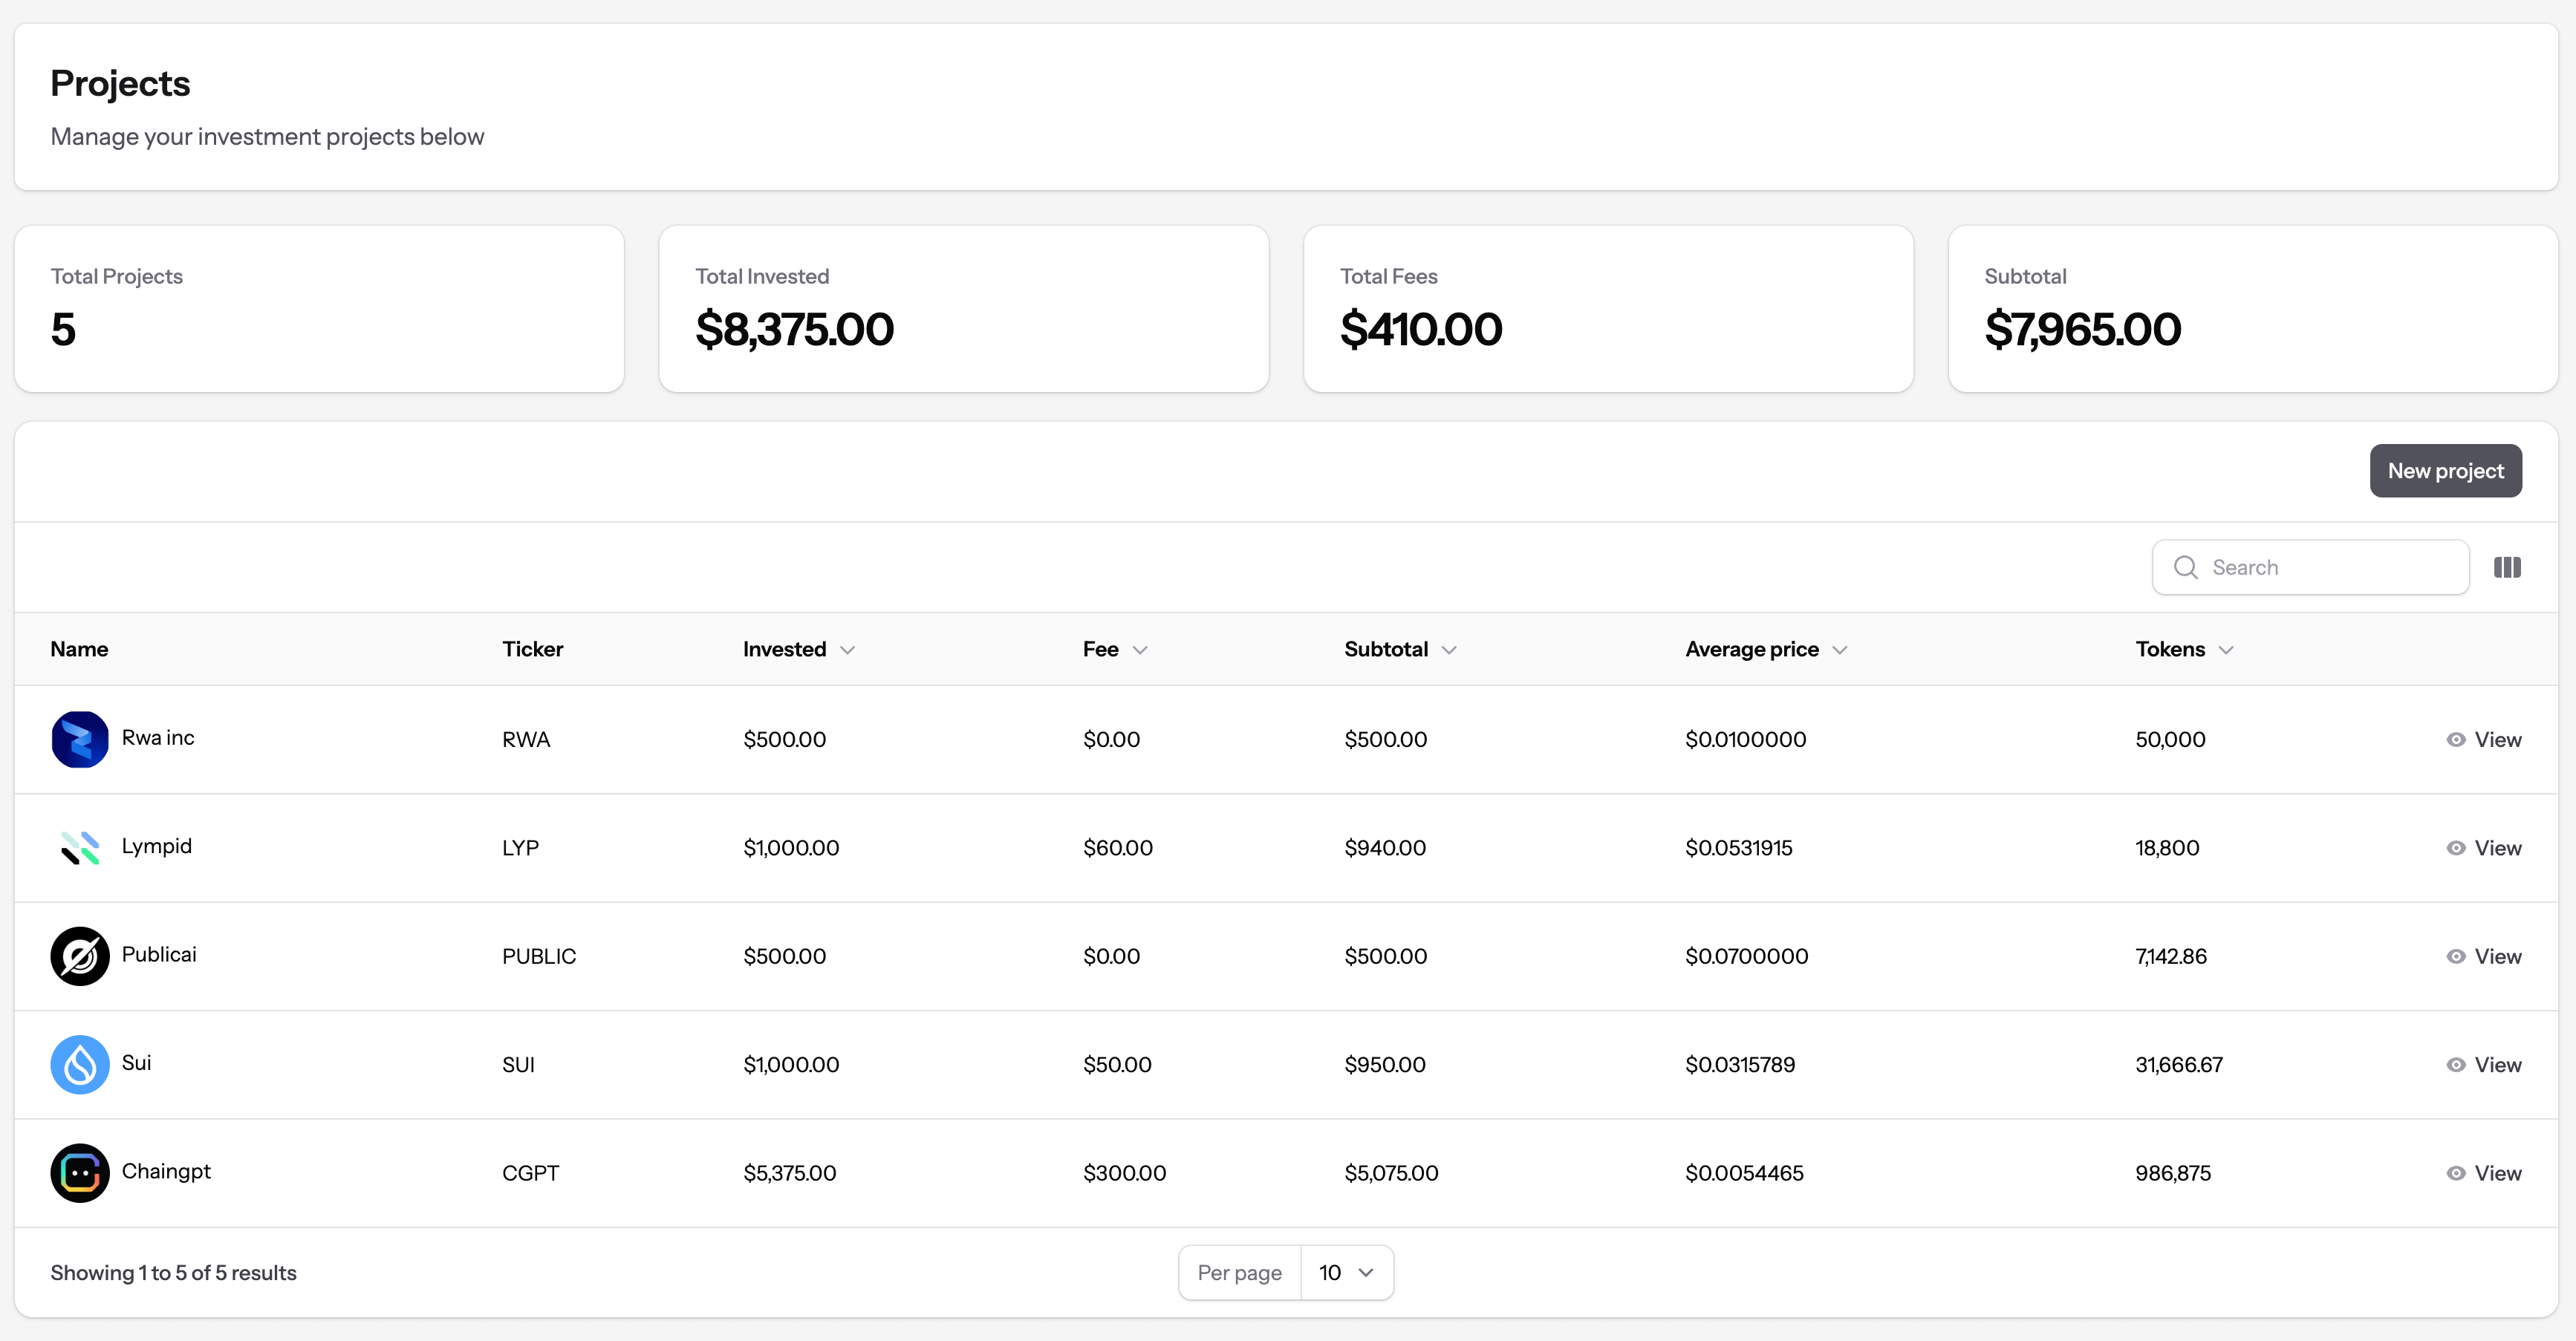Click the Rwa inc project logo
Screen dimensions: 2576x1341
click(x=80, y=739)
